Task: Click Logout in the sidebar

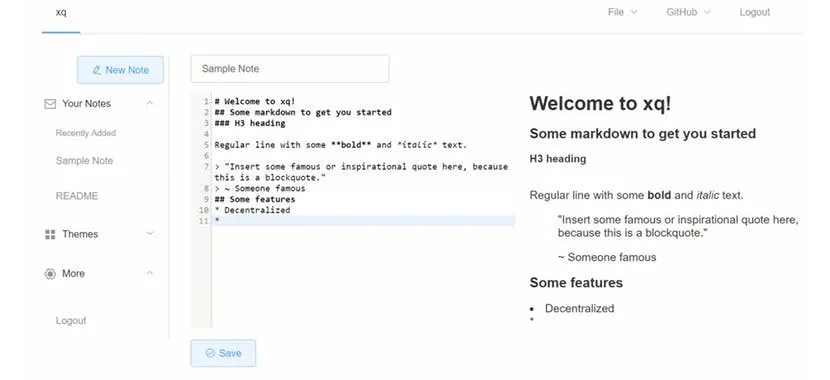Action: 71,321
